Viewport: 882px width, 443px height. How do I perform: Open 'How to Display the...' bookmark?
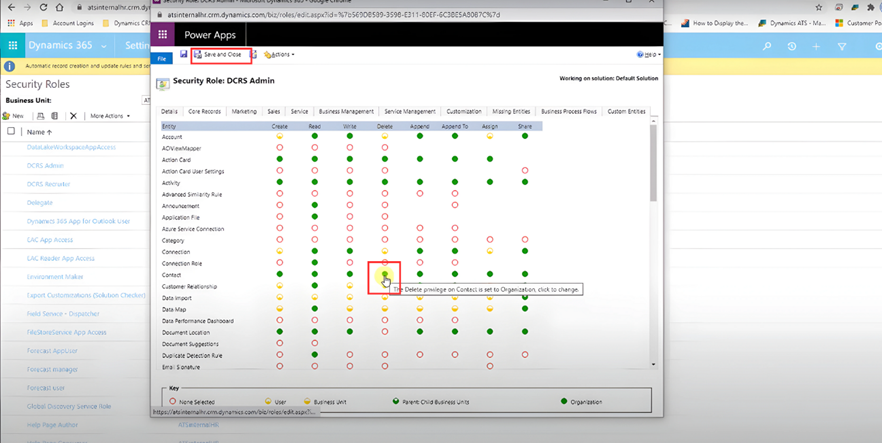pyautogui.click(x=714, y=24)
